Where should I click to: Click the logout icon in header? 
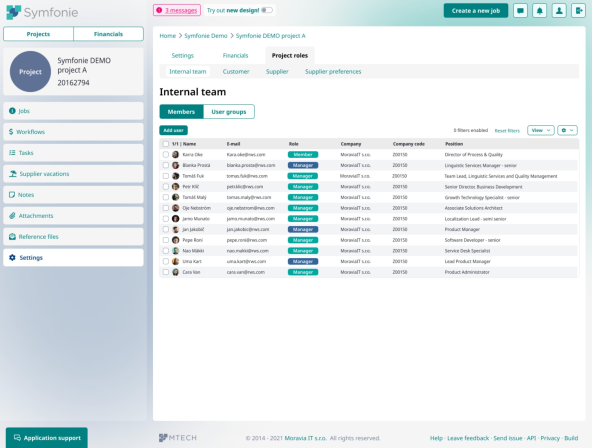[578, 11]
